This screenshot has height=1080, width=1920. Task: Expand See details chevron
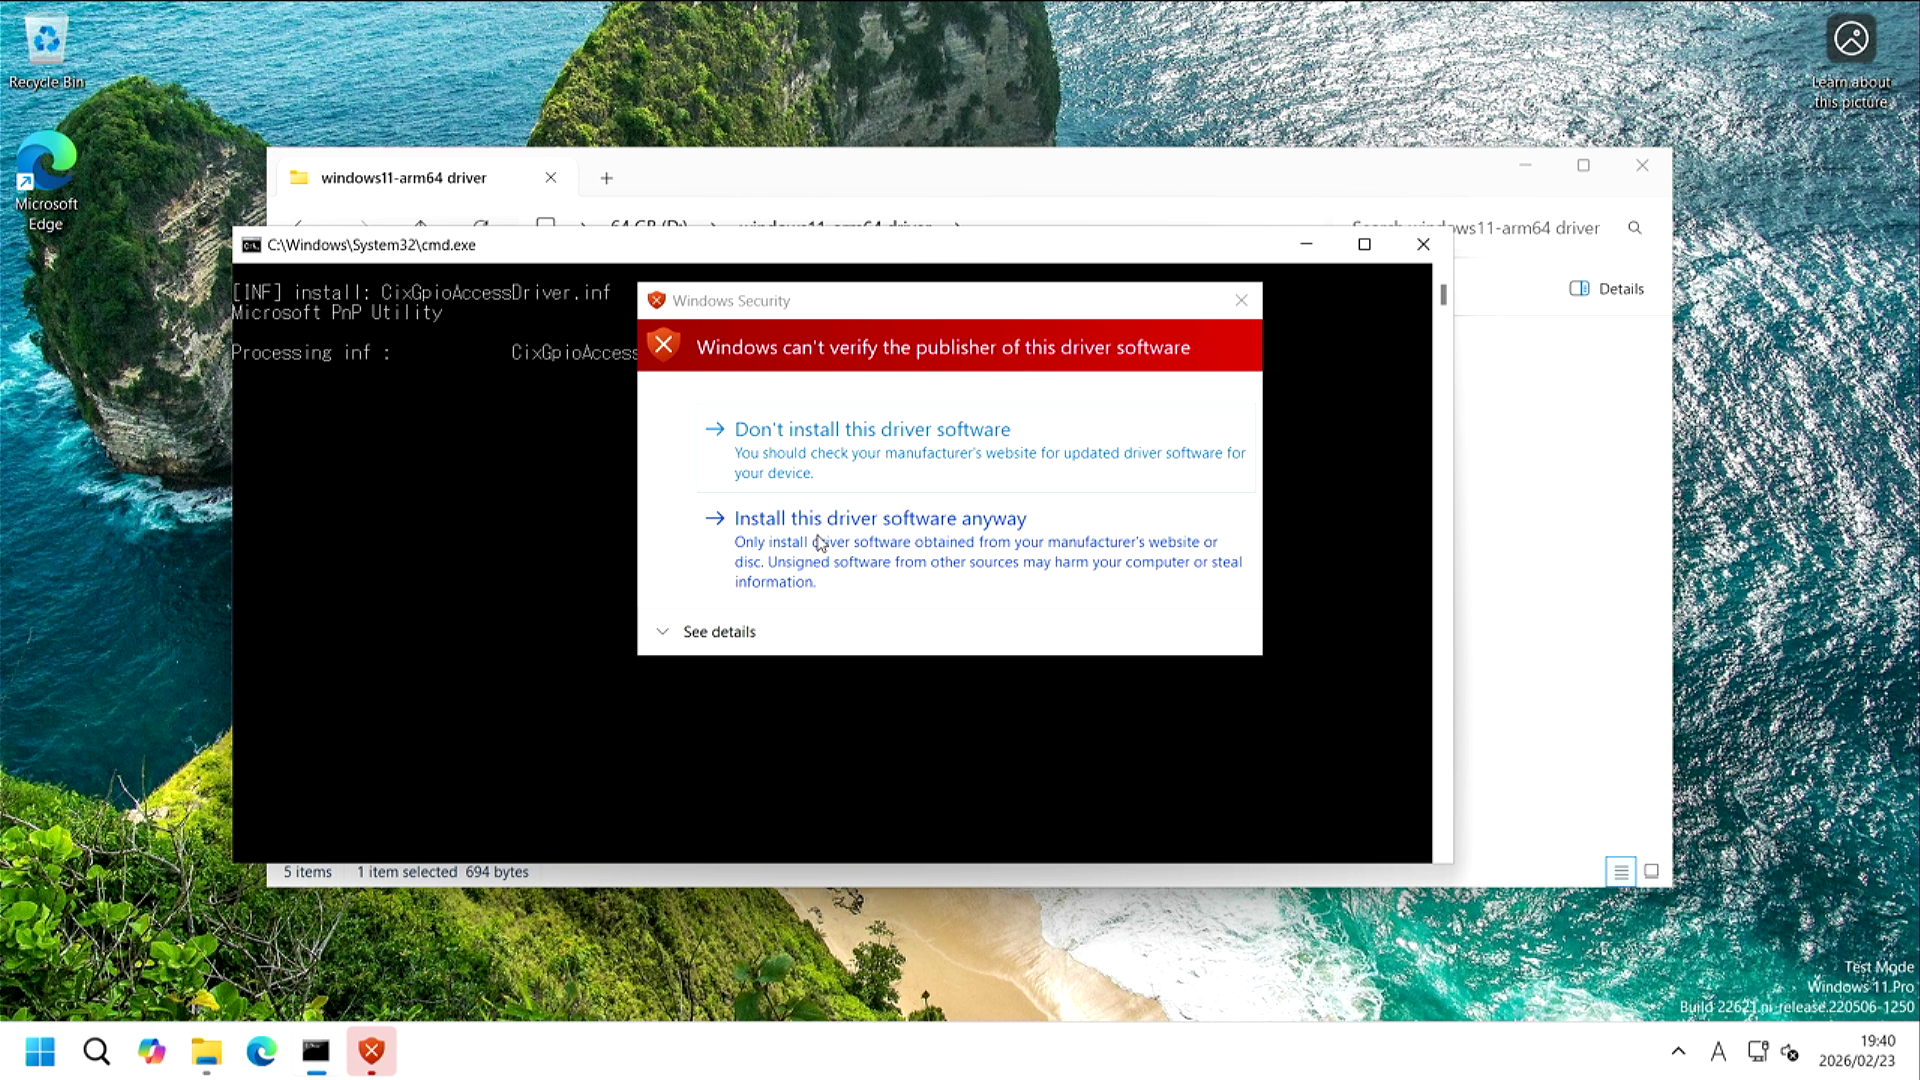tap(662, 632)
